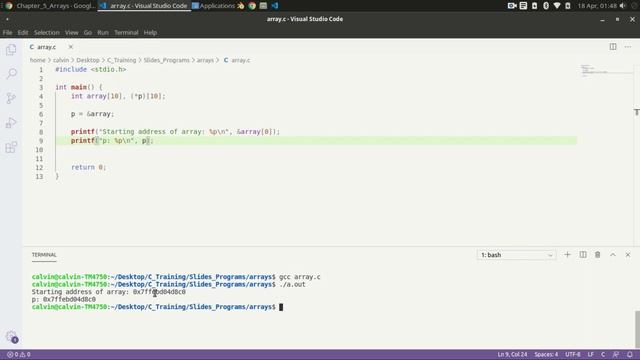
Task: Open the Bluetooth tray icon
Action: coord(546,6)
